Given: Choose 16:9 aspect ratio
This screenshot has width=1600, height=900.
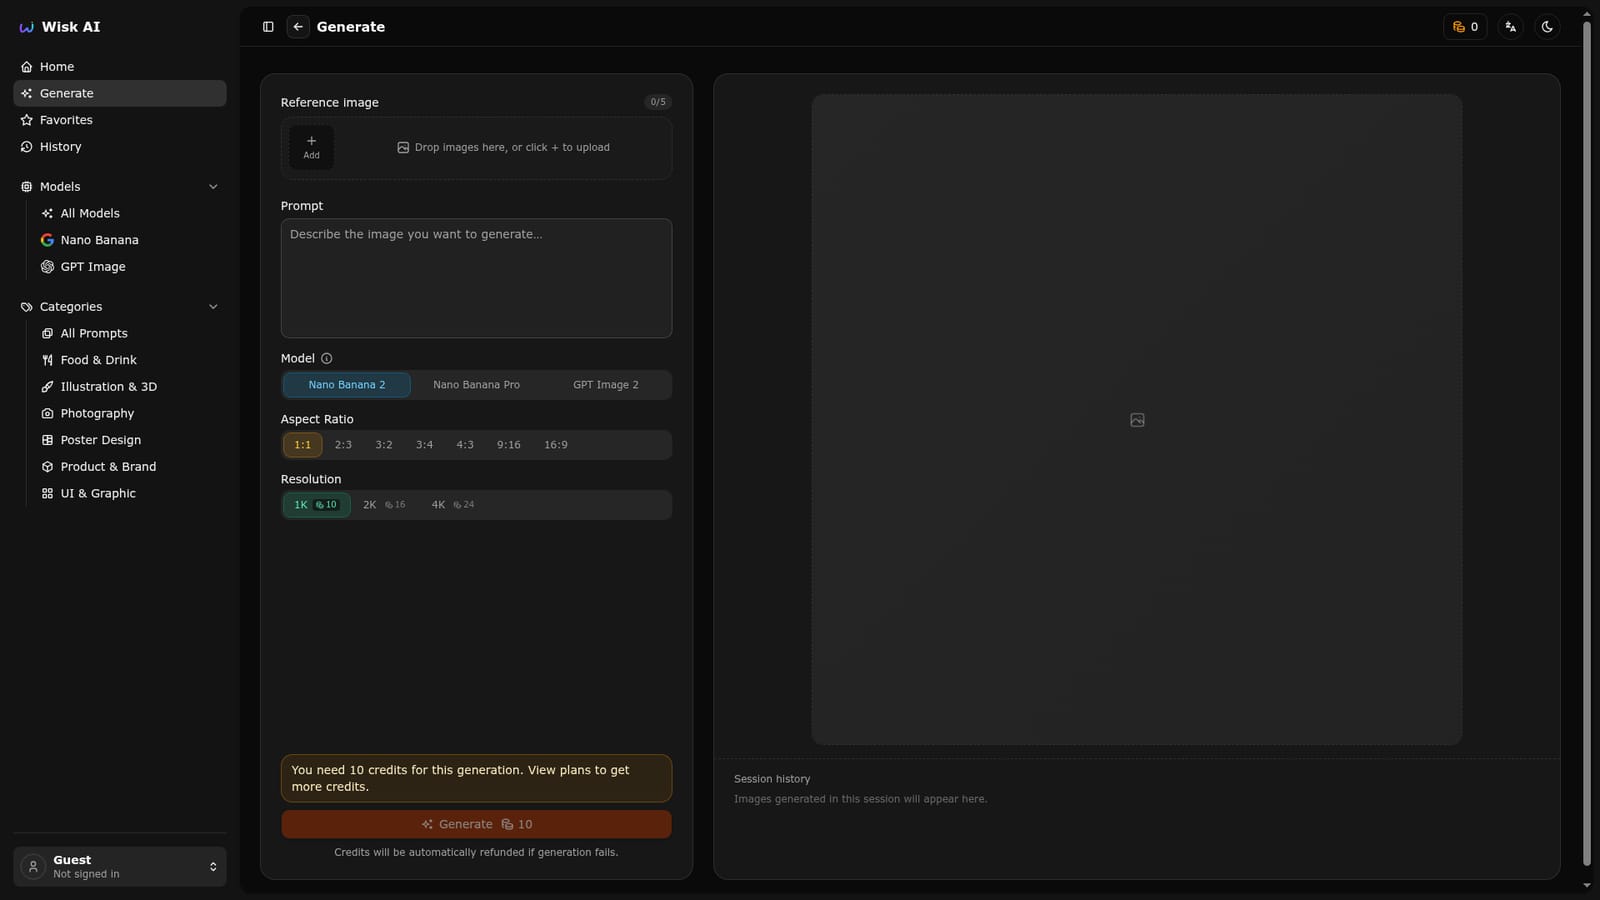Looking at the screenshot, I should pos(556,445).
